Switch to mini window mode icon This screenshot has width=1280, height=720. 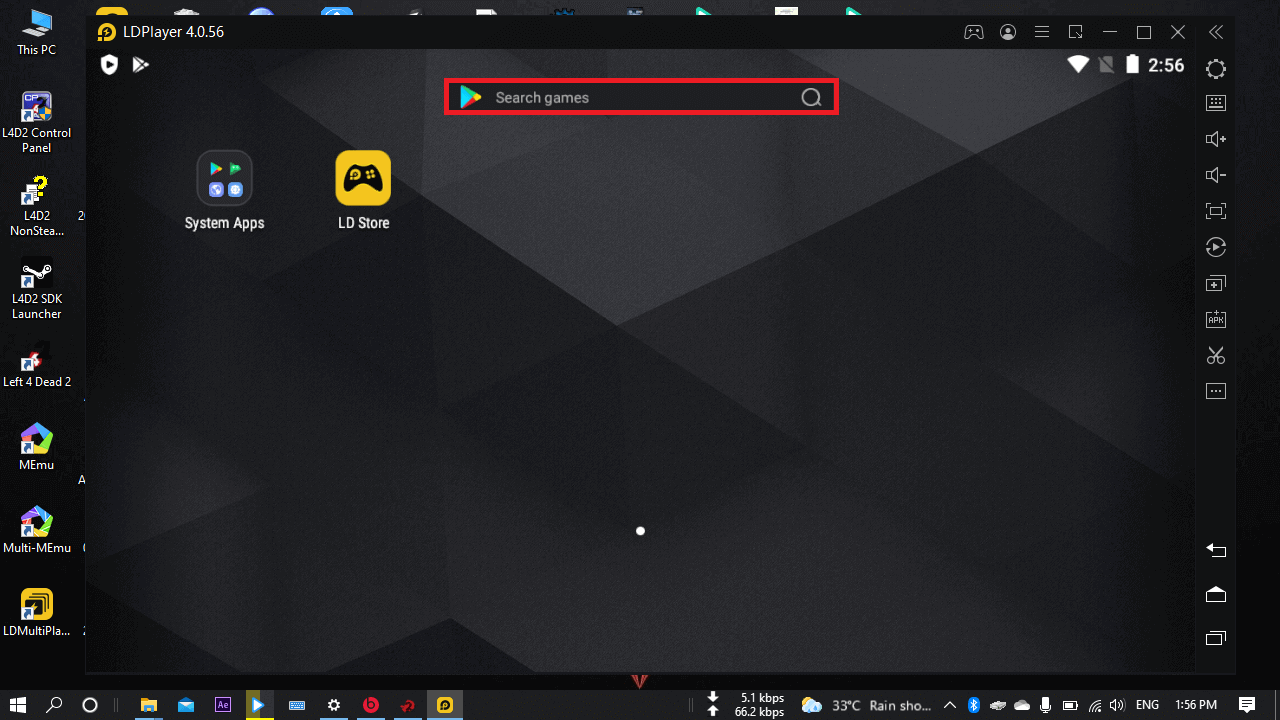(1076, 32)
